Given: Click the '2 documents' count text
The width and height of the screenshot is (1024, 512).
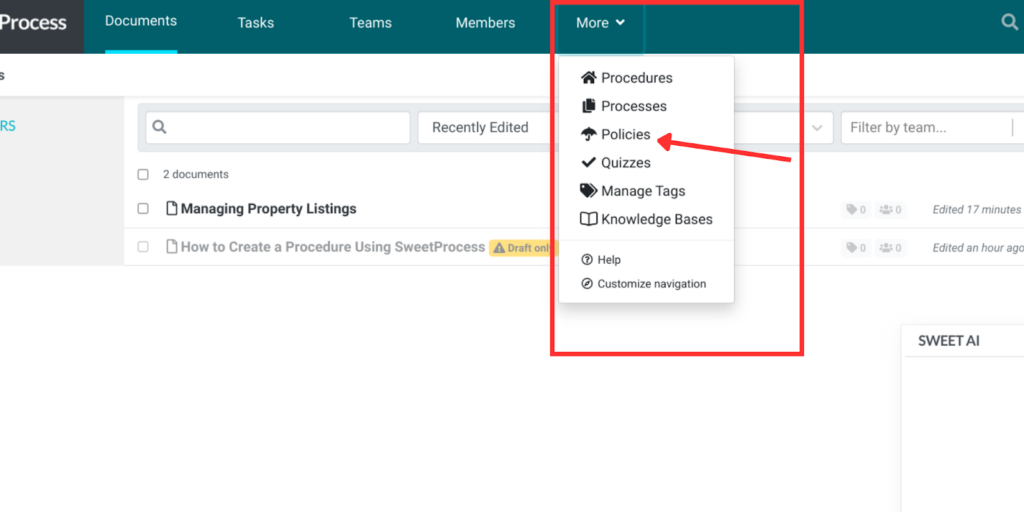Looking at the screenshot, I should [196, 174].
